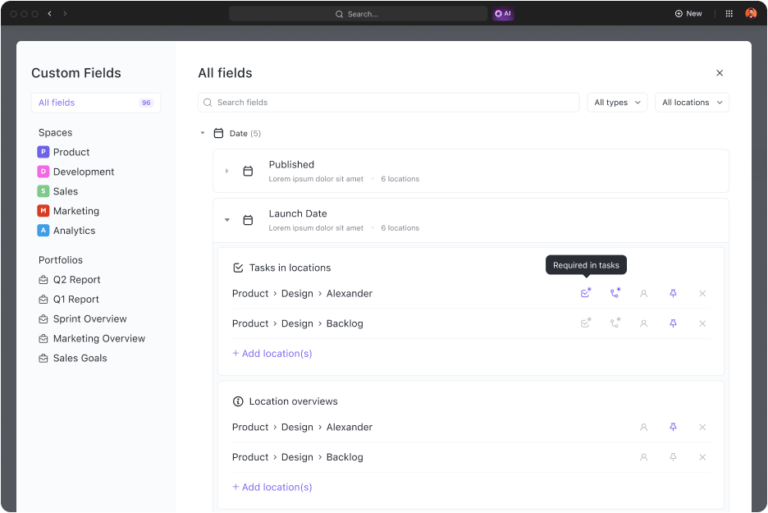Image resolution: width=768 pixels, height=513 pixels.
Task: Open the AI assistant button
Action: (503, 14)
